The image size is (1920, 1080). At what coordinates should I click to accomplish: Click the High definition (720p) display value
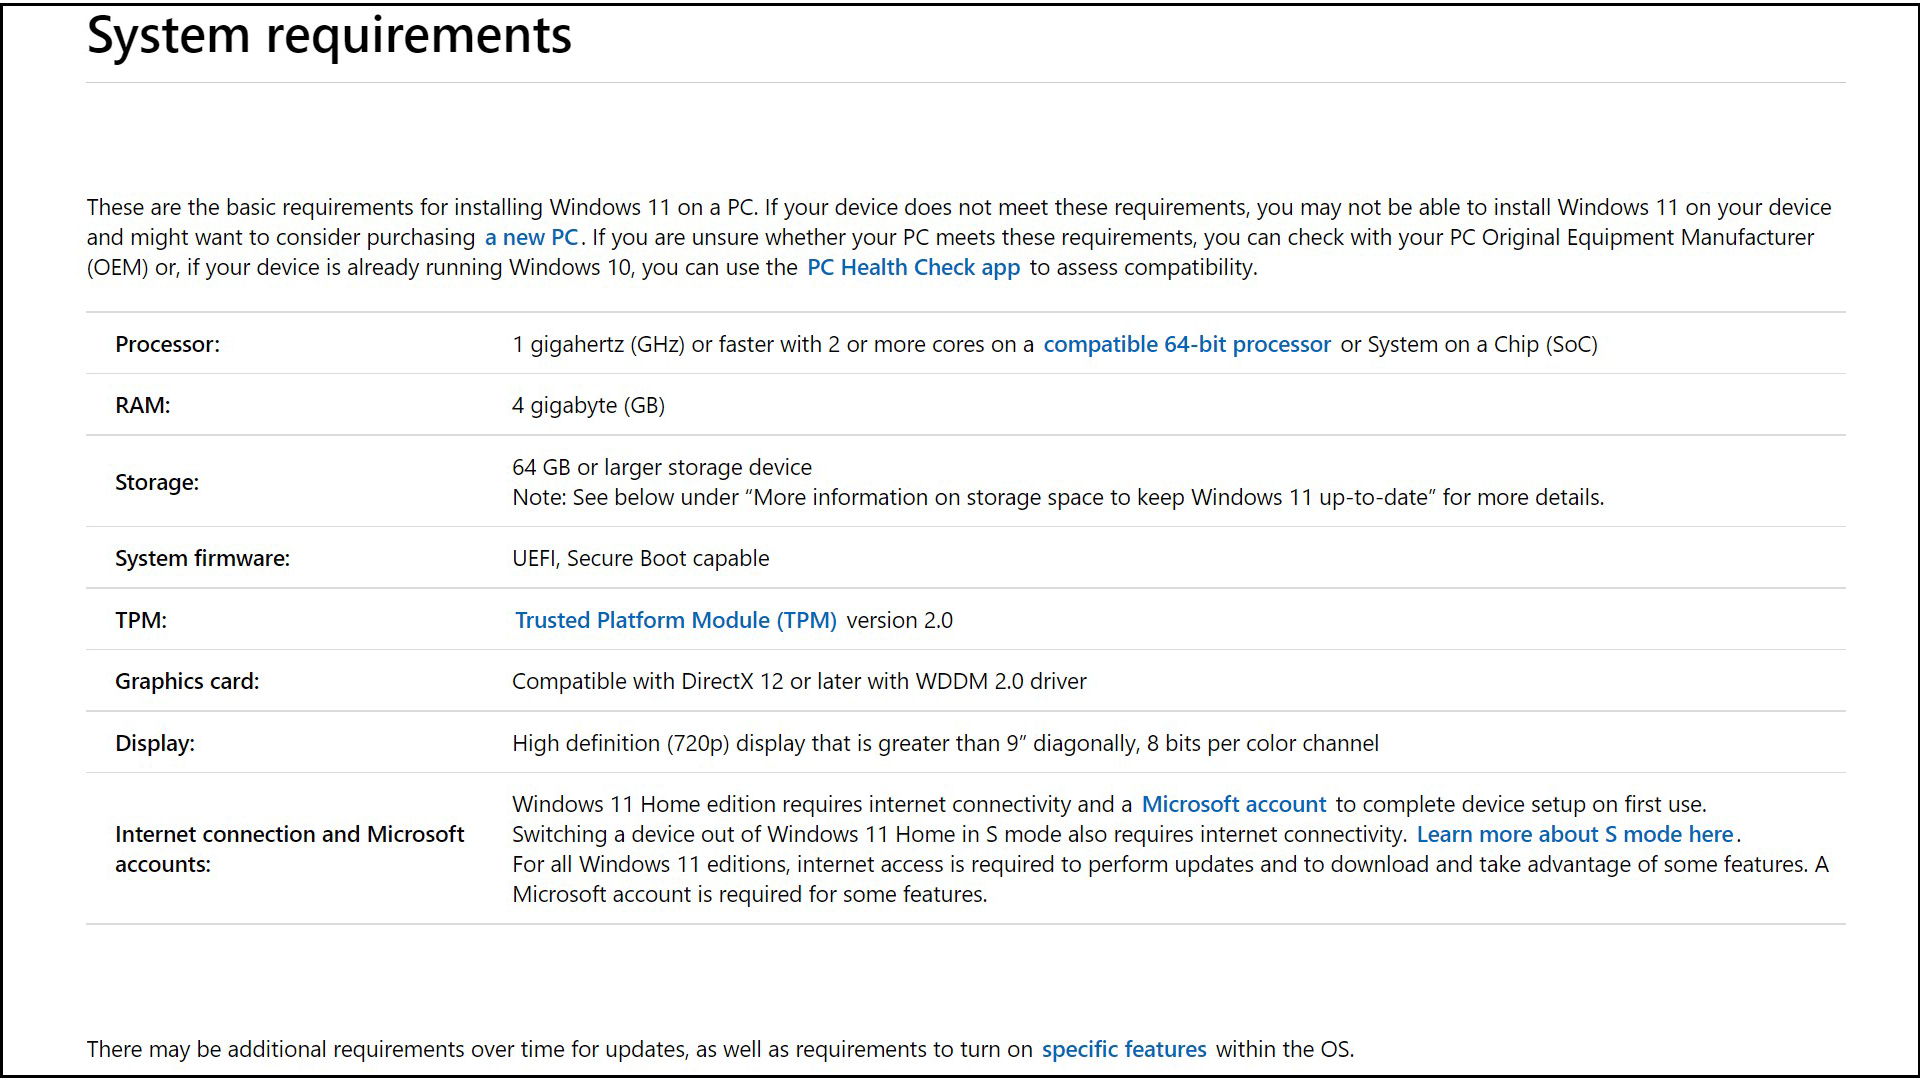point(945,744)
